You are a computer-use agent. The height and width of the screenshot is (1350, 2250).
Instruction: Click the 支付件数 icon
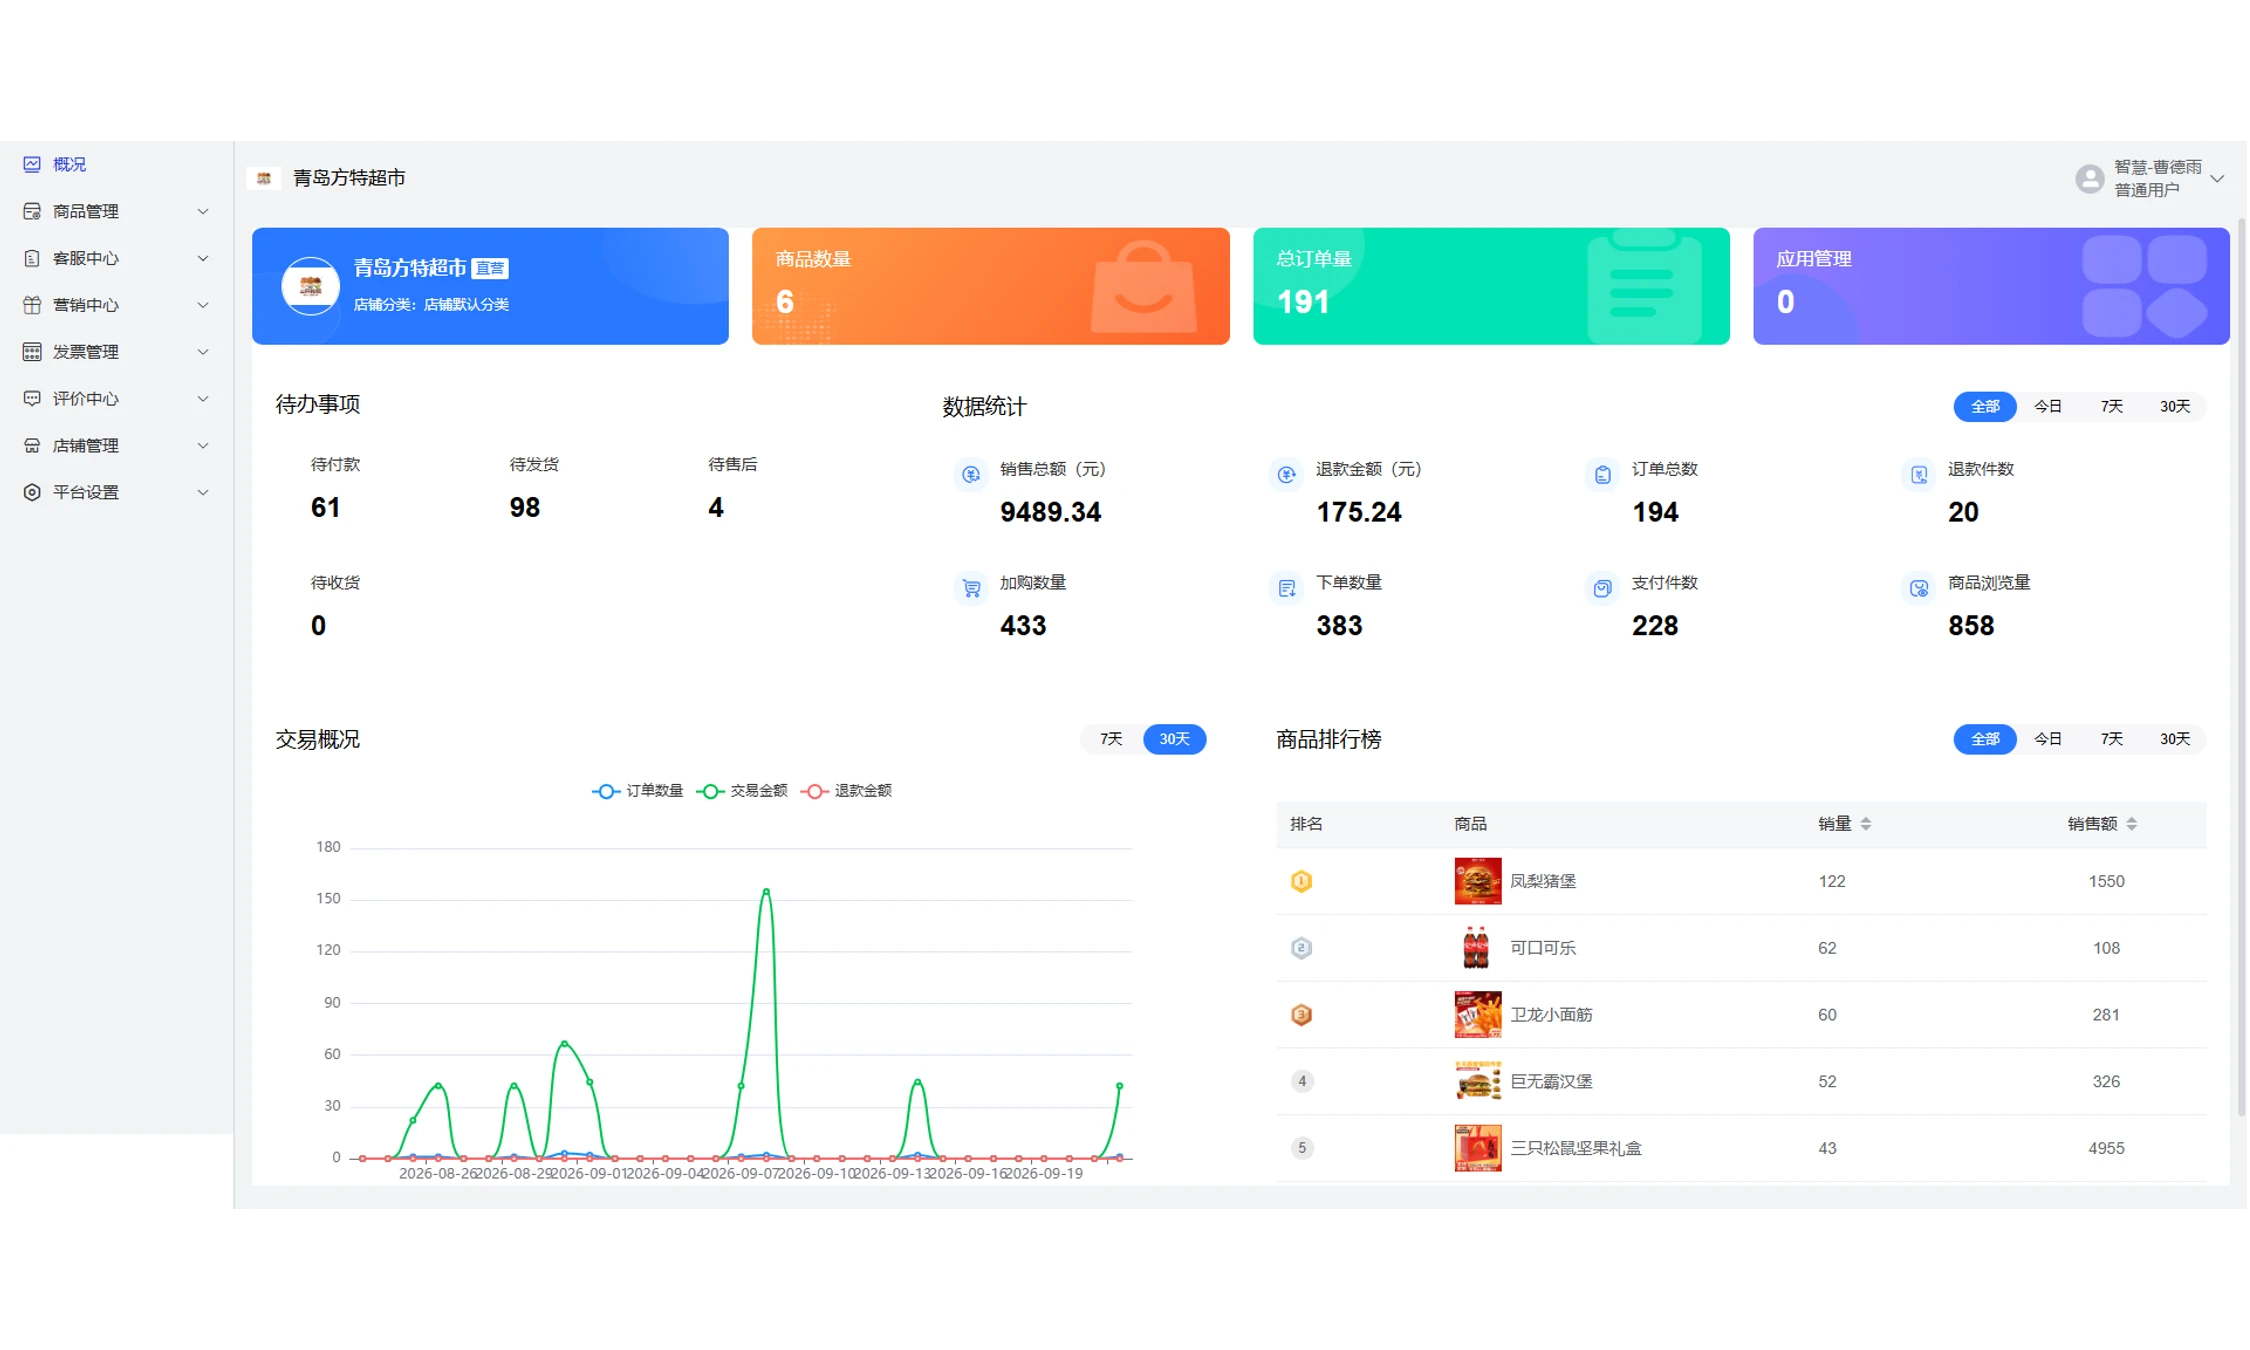[x=1603, y=588]
